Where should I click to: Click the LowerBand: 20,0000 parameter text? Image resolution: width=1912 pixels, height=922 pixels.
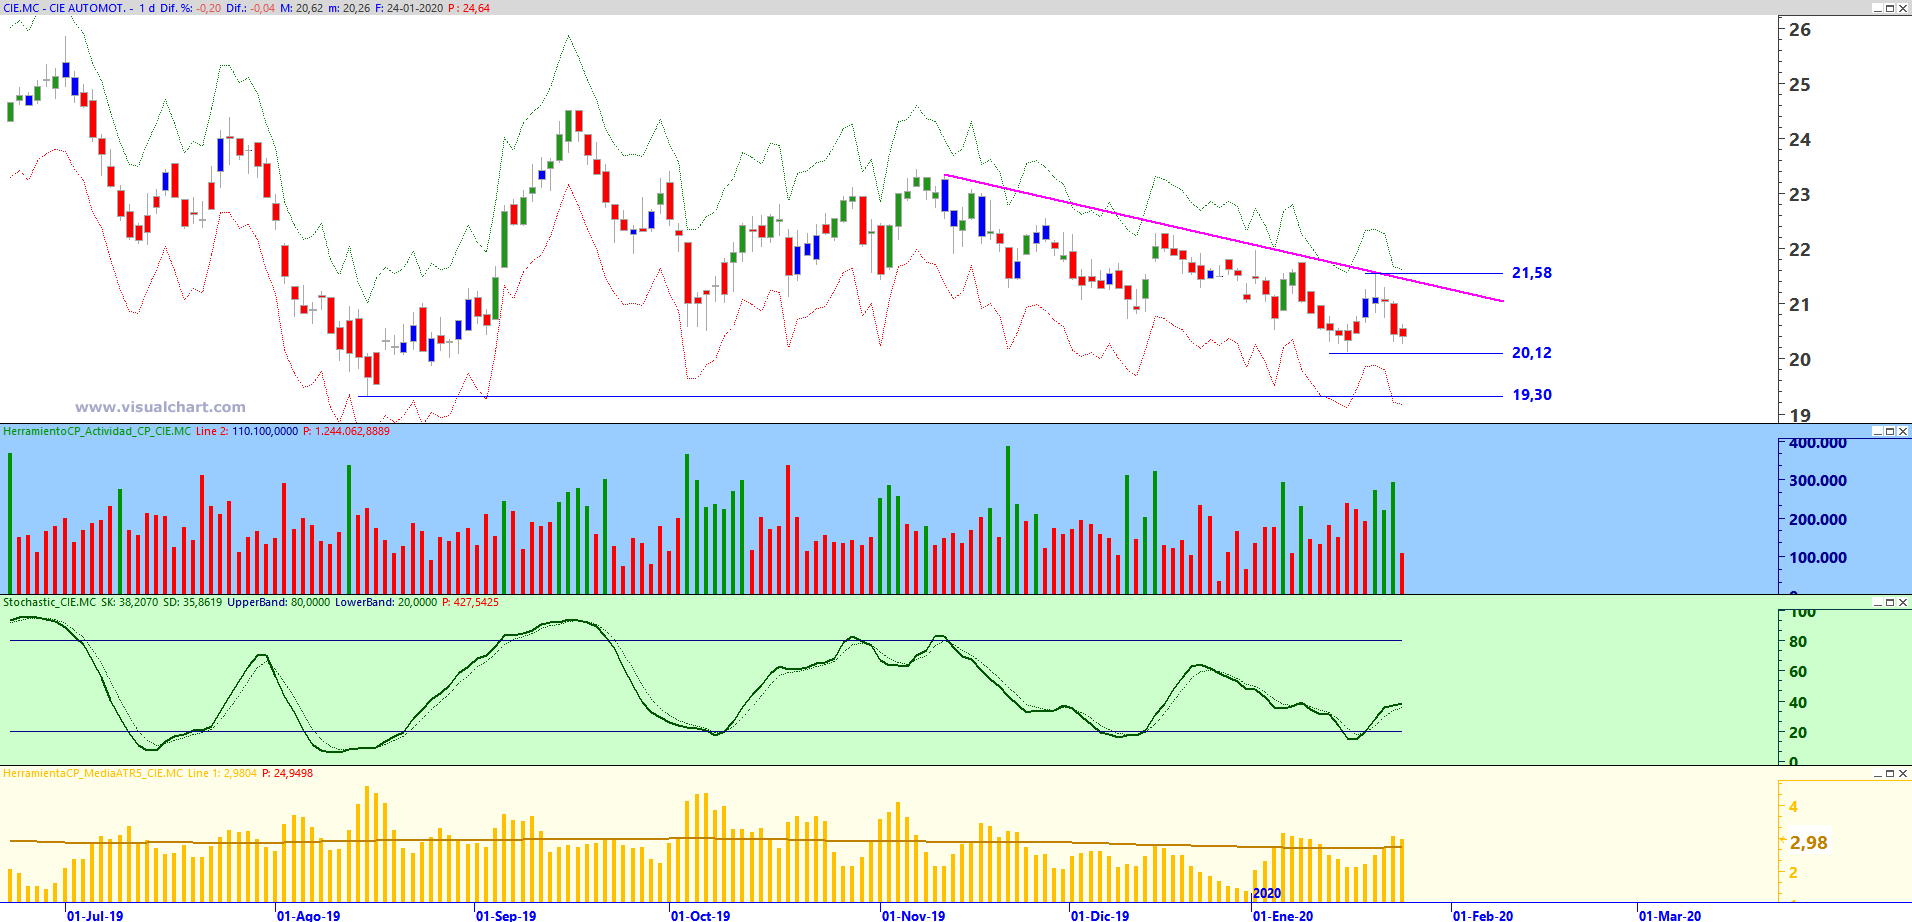coord(386,603)
